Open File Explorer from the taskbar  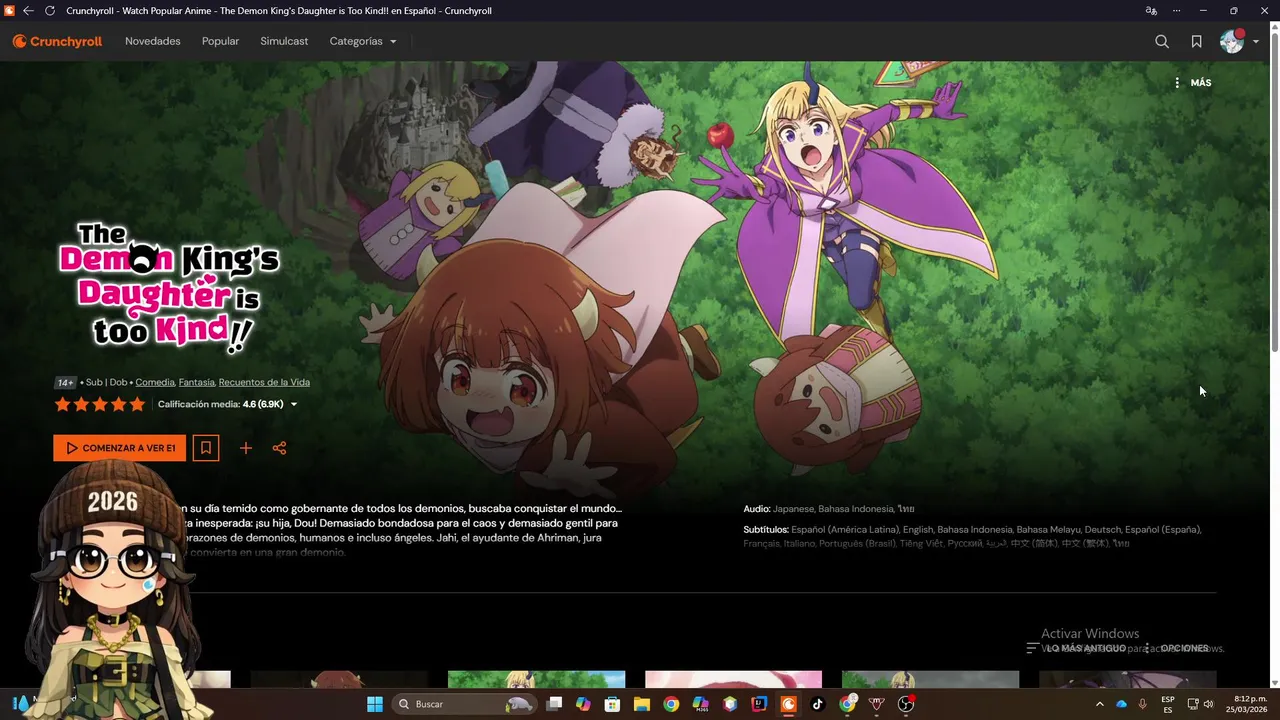point(642,704)
